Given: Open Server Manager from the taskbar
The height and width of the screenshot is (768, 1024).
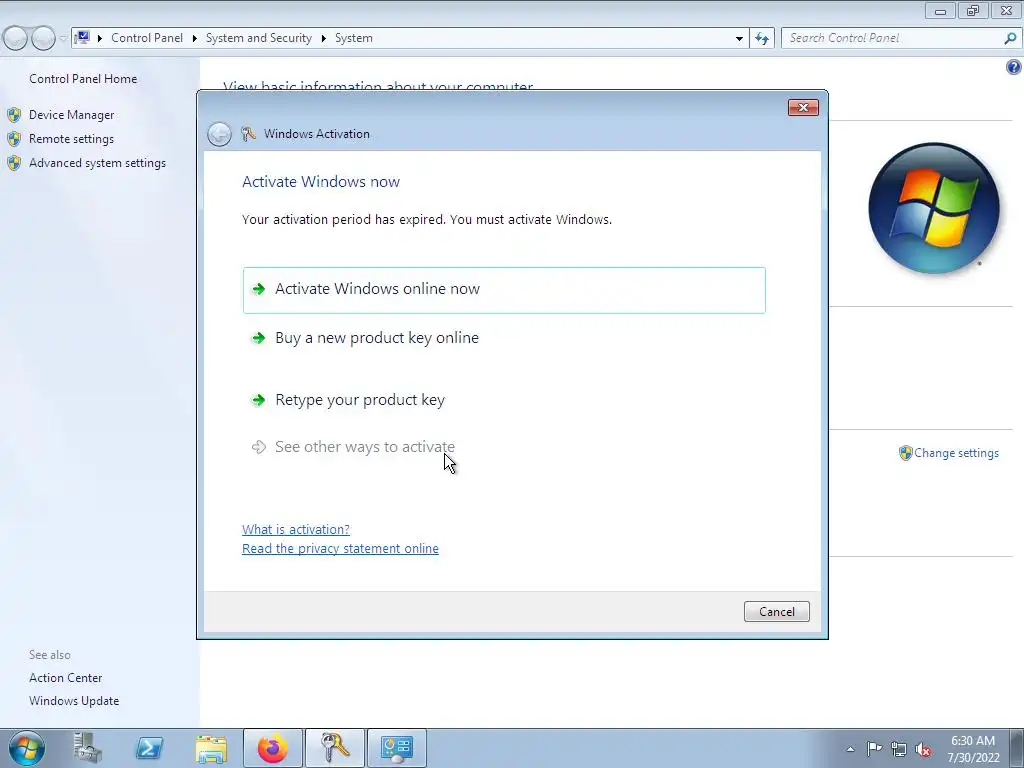Looking at the screenshot, I should 87,748.
